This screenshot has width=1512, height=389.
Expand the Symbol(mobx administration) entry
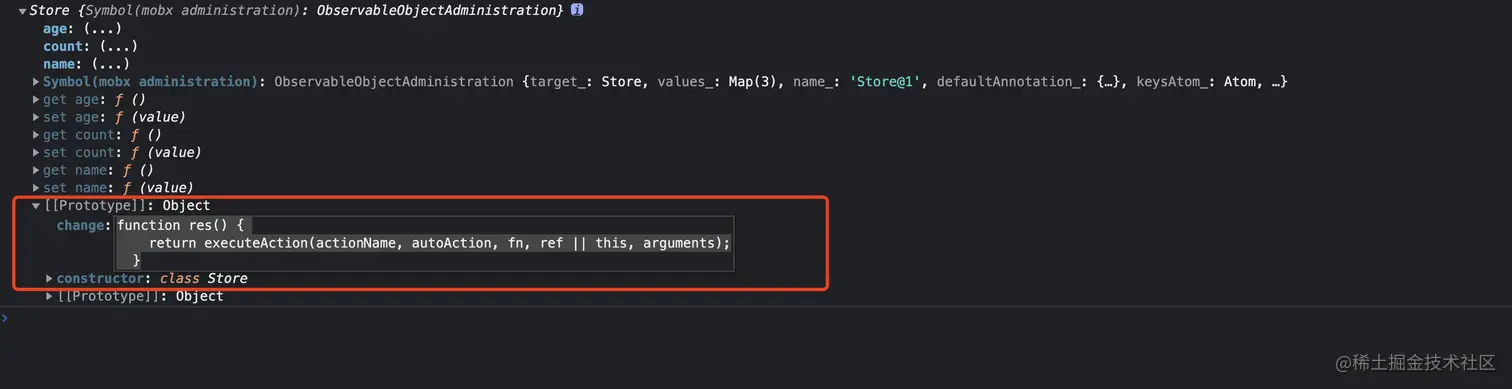[x=36, y=81]
